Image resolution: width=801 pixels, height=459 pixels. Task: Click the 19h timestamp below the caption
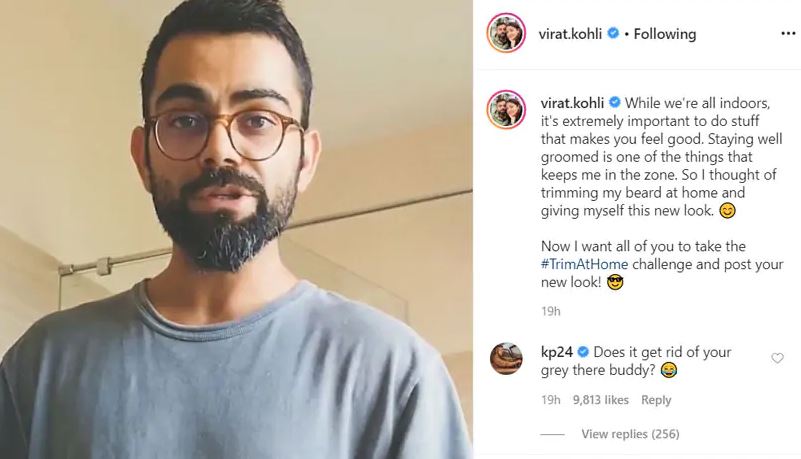(x=548, y=311)
